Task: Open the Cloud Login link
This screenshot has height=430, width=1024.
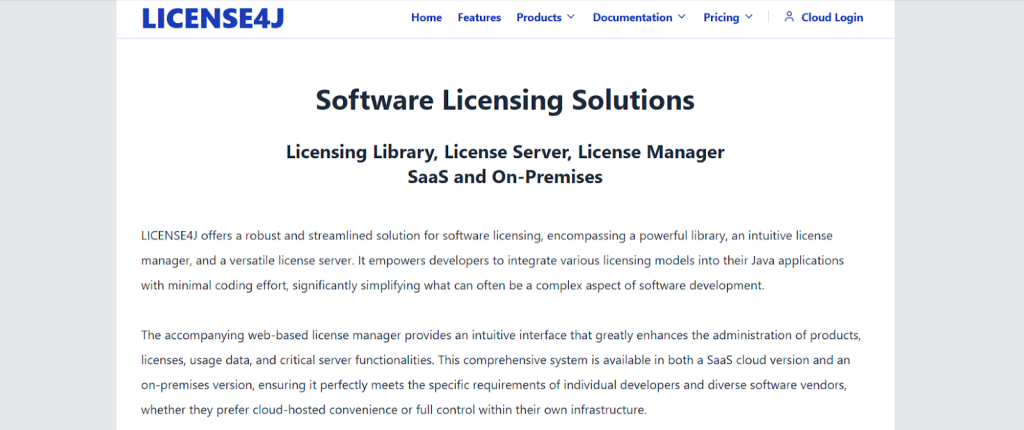Action: [832, 18]
